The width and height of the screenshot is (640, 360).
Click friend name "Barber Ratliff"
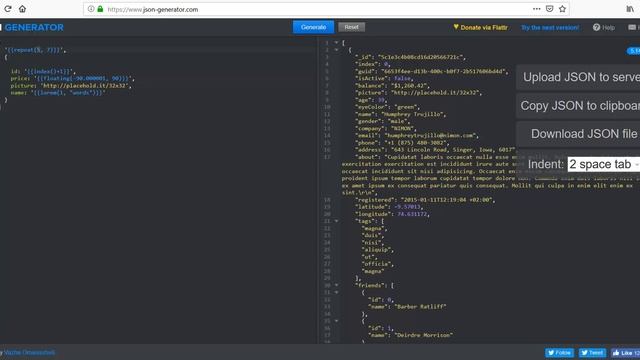(420, 307)
